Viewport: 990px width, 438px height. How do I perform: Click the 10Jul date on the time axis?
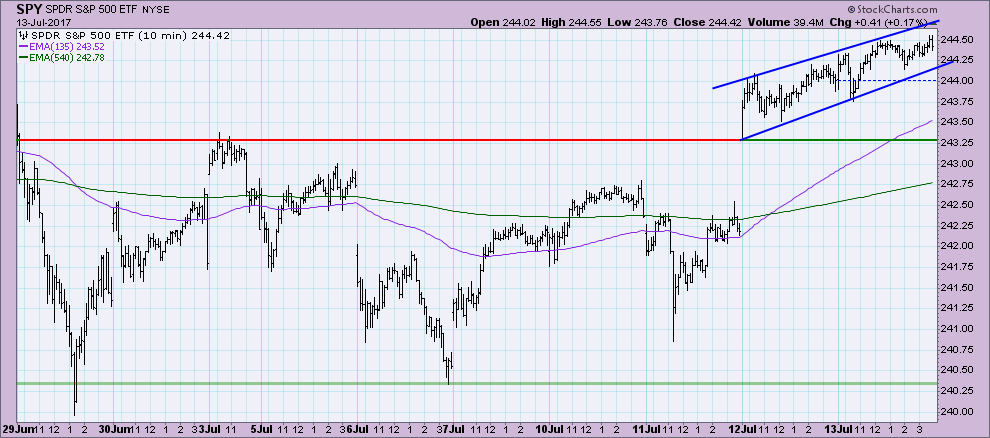coord(551,427)
